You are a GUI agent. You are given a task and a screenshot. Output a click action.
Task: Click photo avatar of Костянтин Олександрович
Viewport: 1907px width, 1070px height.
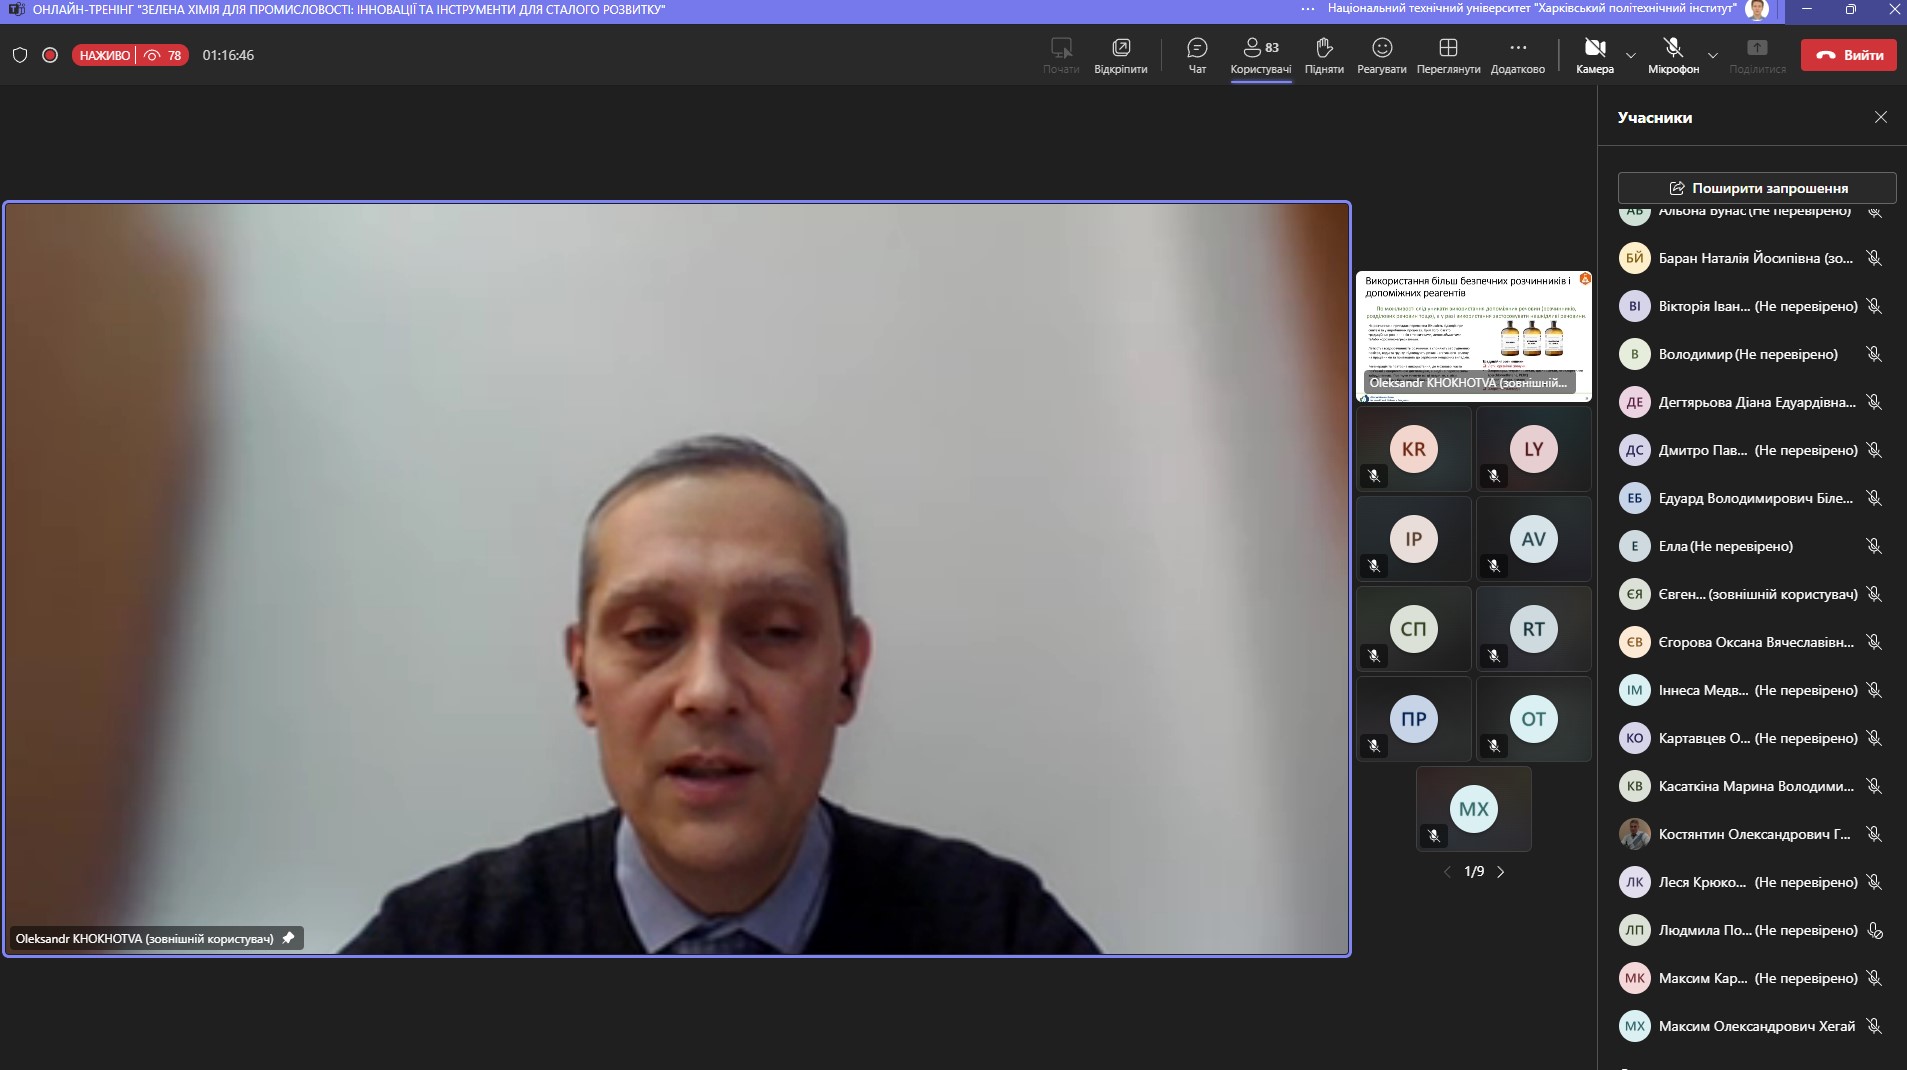point(1635,834)
